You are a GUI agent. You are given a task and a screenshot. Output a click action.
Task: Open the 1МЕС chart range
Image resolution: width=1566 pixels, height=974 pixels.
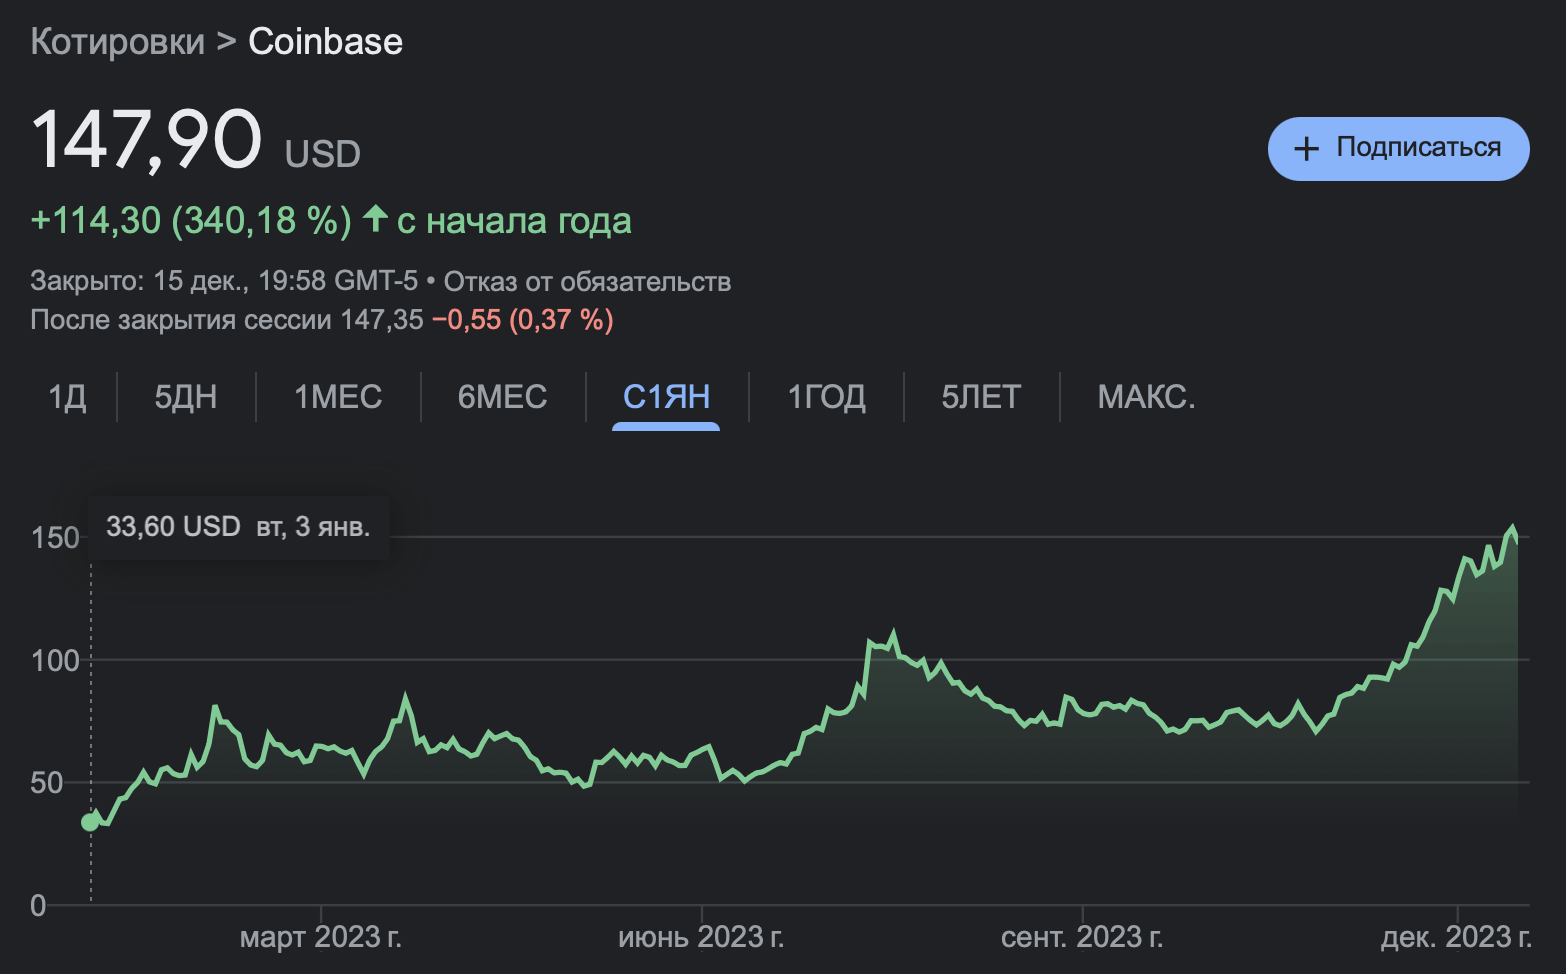338,397
